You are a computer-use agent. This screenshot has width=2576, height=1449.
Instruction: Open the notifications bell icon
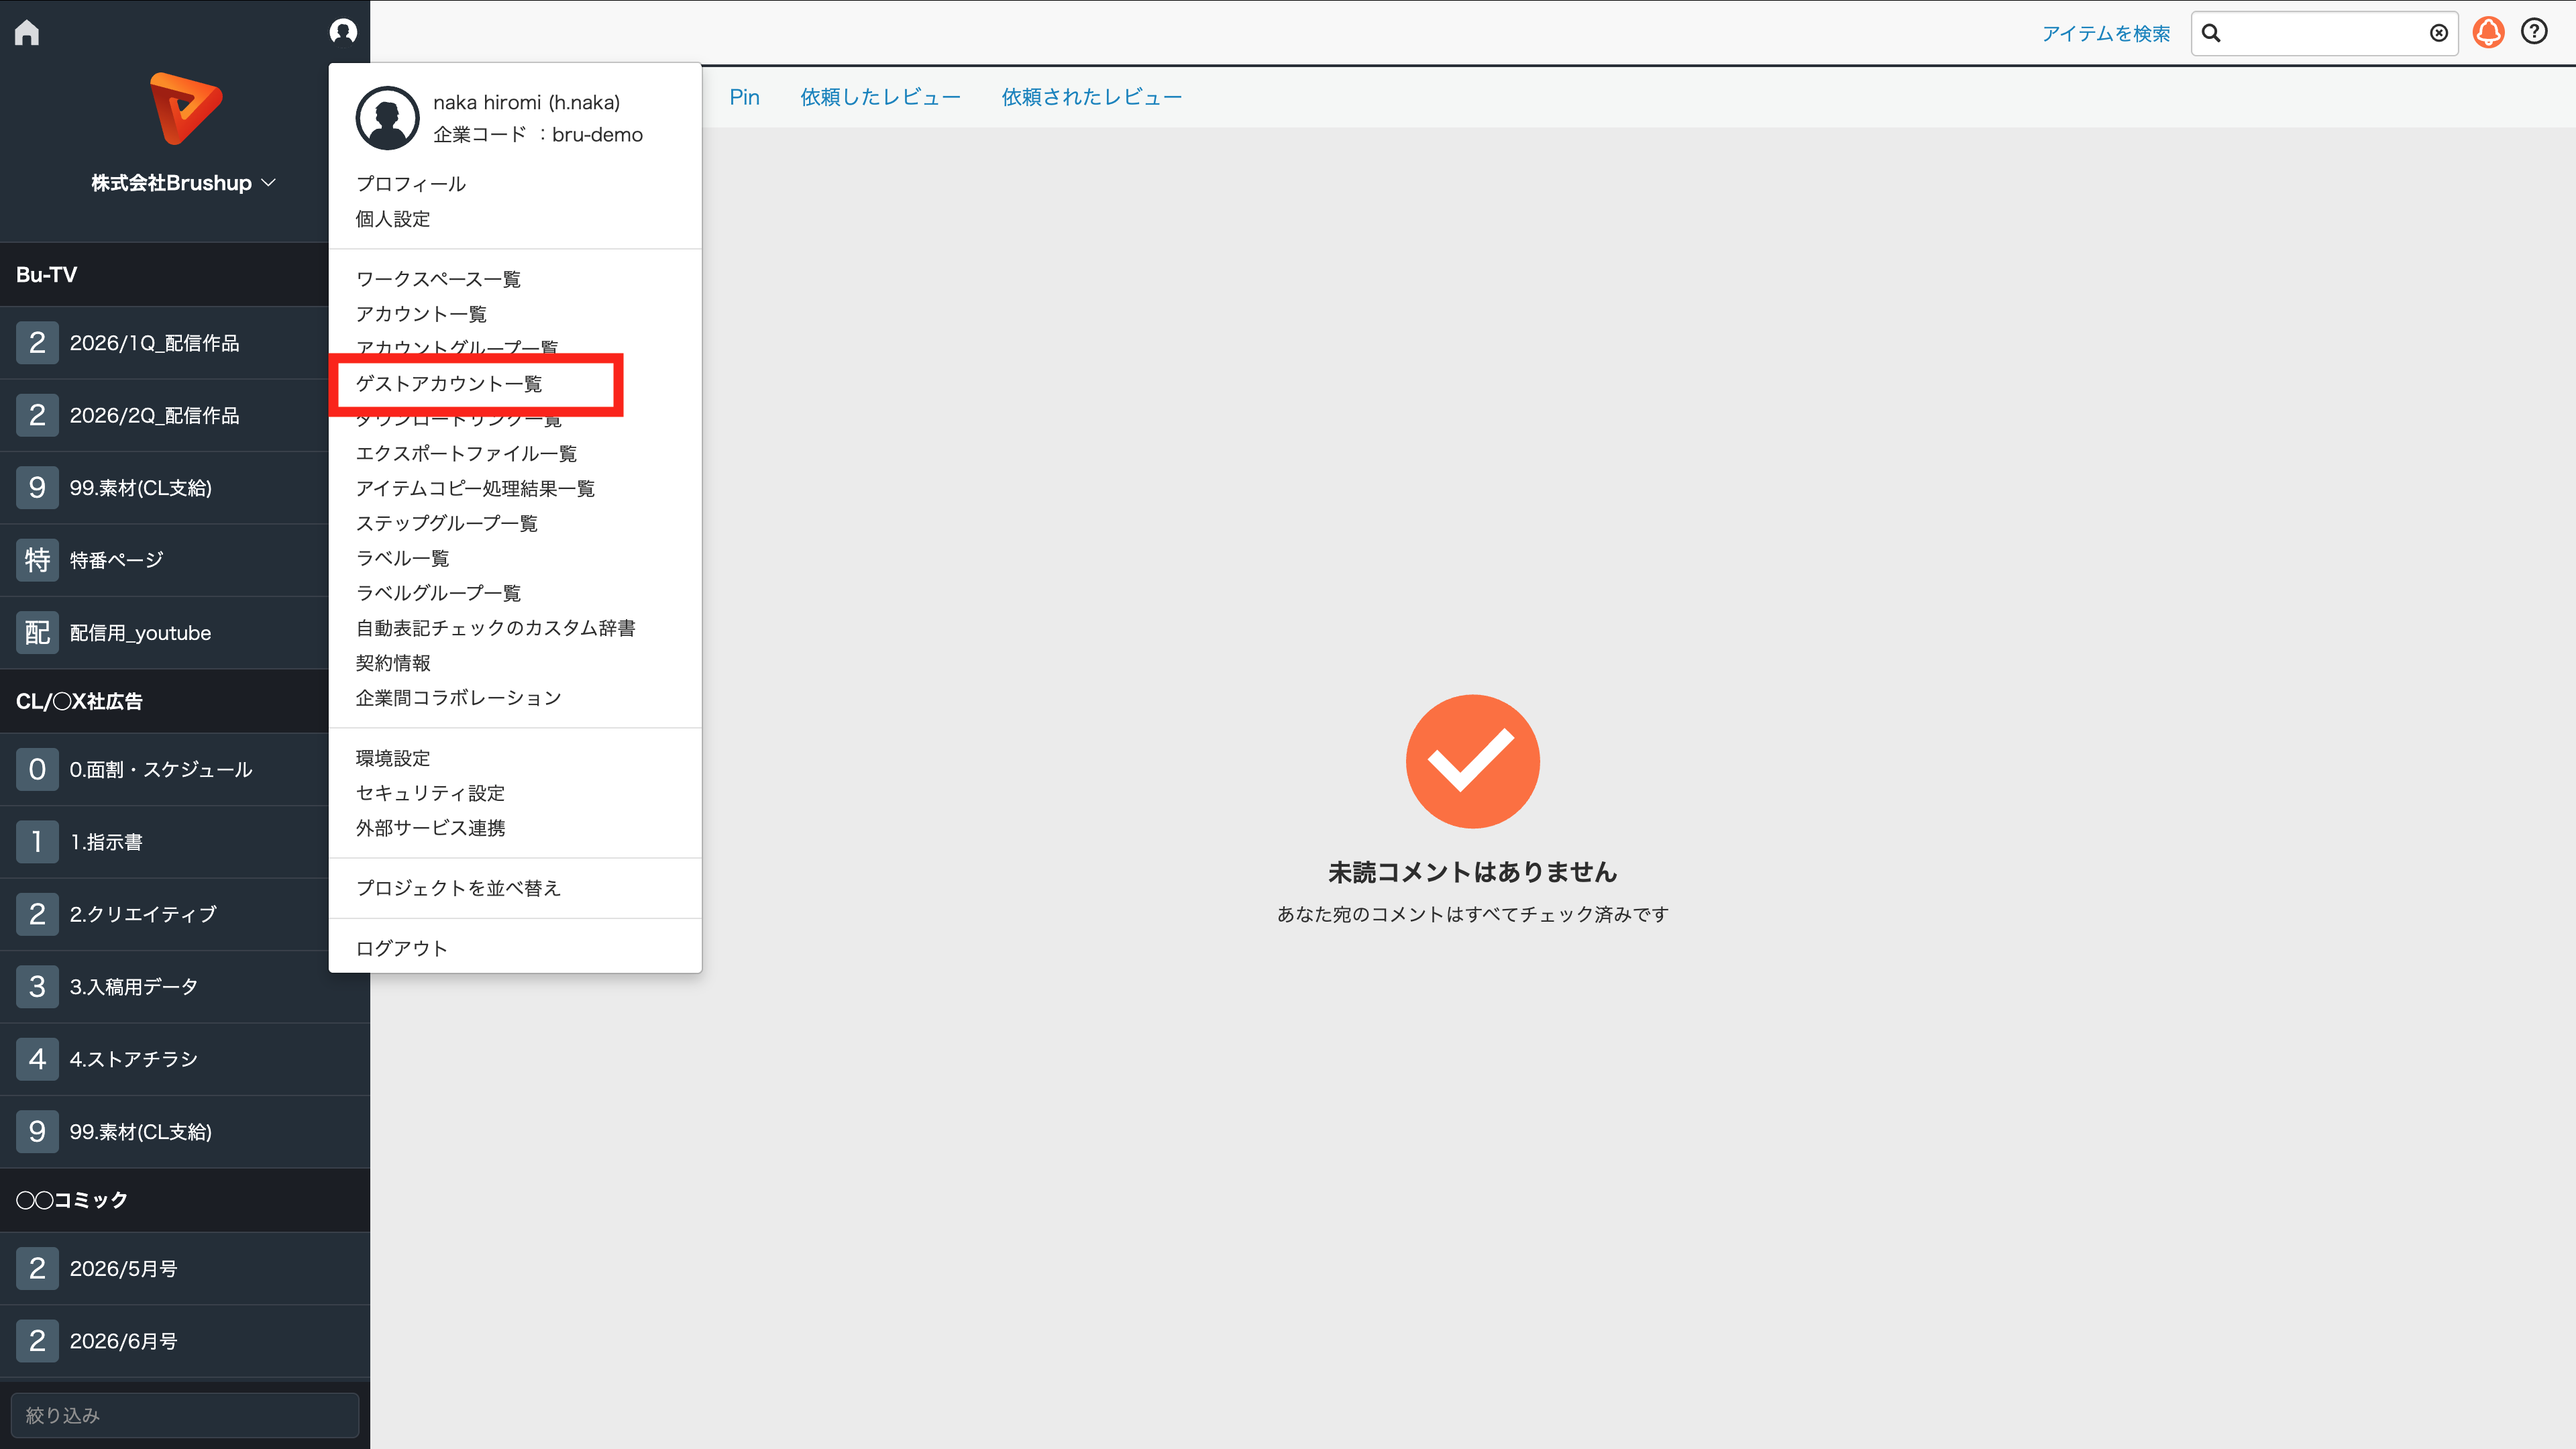coord(2488,33)
